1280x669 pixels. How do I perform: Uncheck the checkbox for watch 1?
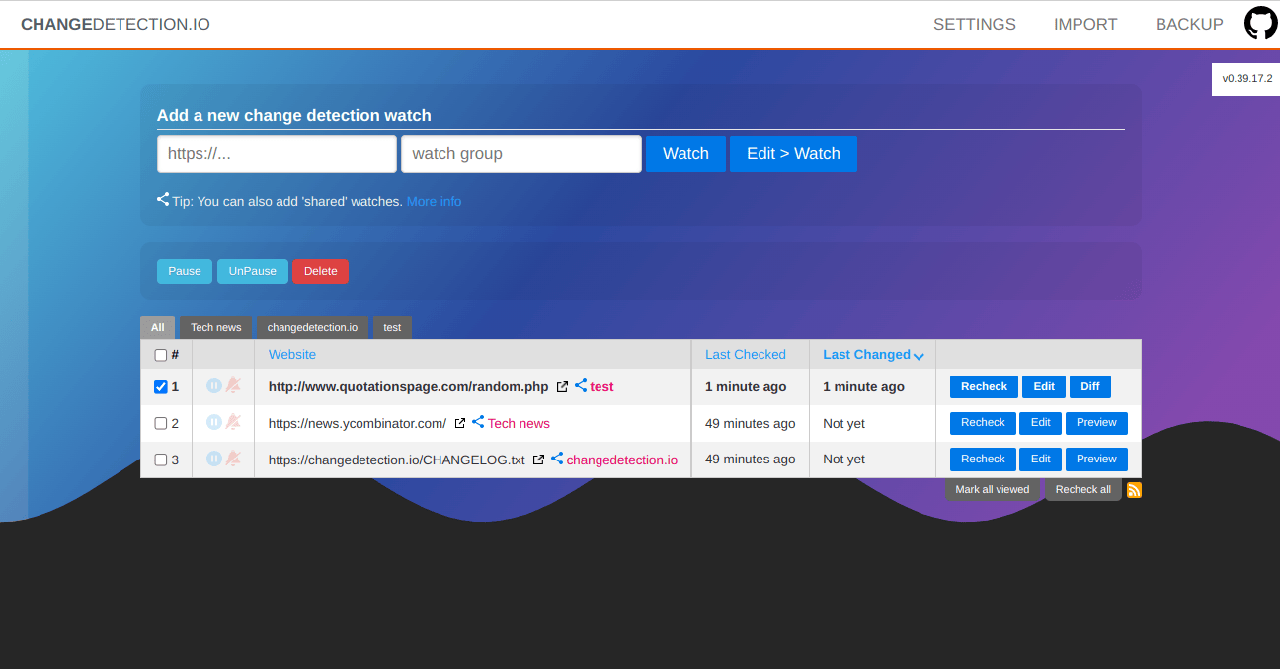[161, 387]
